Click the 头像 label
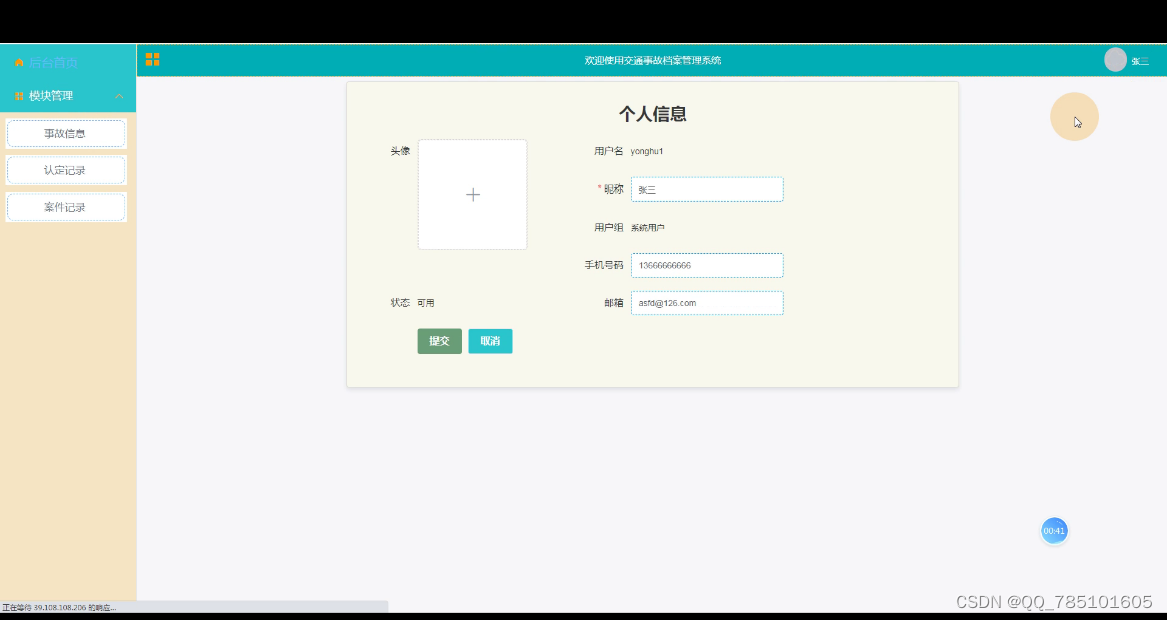The image size is (1167, 620). point(400,151)
